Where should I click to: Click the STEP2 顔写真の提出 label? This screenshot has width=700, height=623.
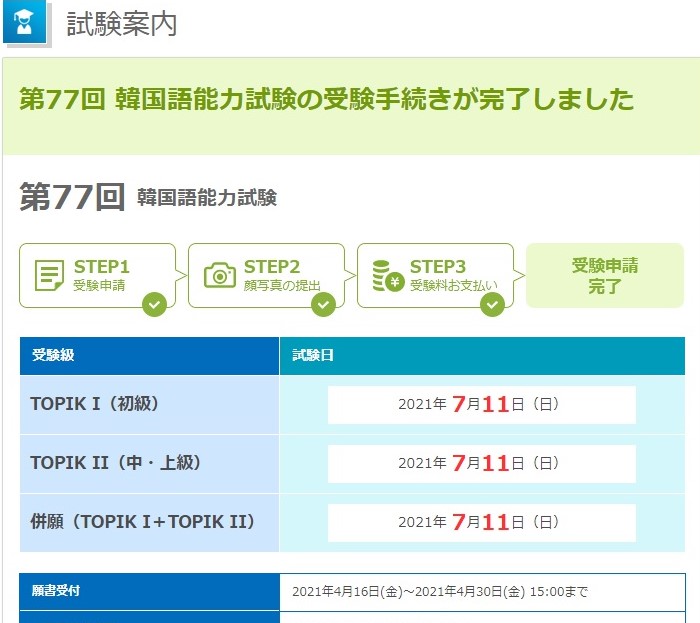pos(282,275)
